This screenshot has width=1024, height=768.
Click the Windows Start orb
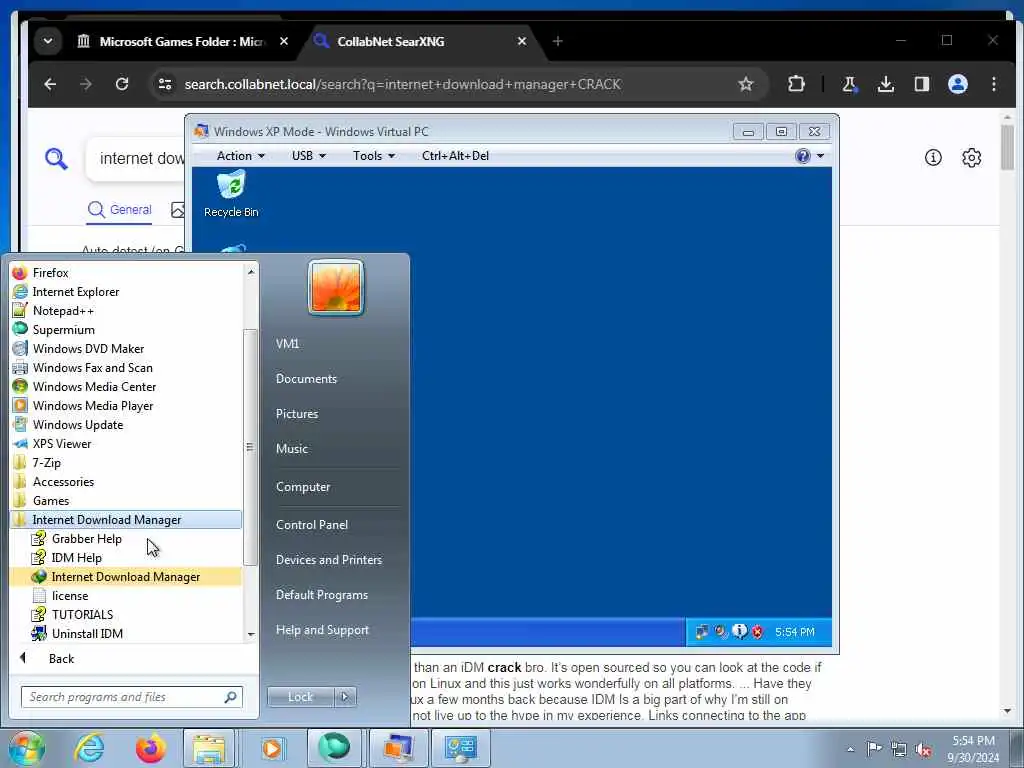point(27,748)
